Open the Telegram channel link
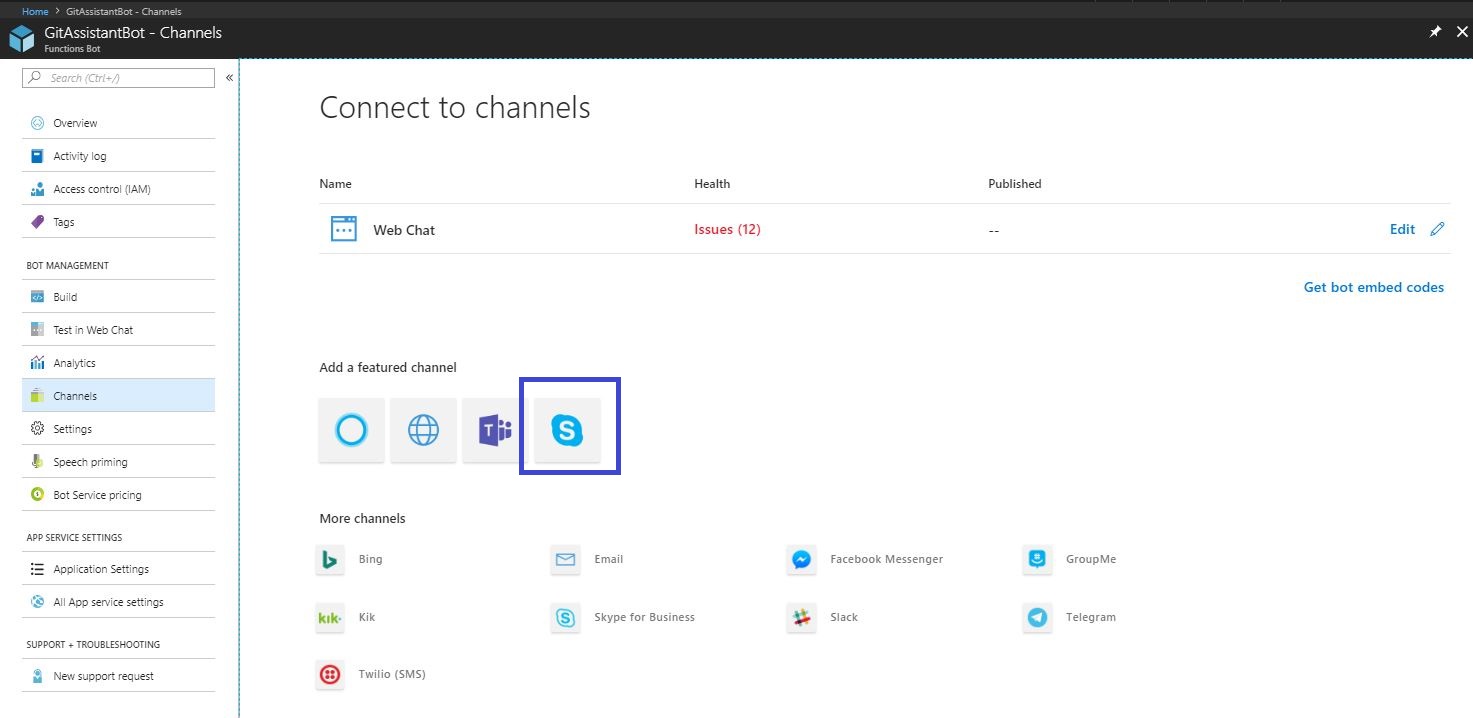Screen dimensions: 1473x718 [1091, 617]
